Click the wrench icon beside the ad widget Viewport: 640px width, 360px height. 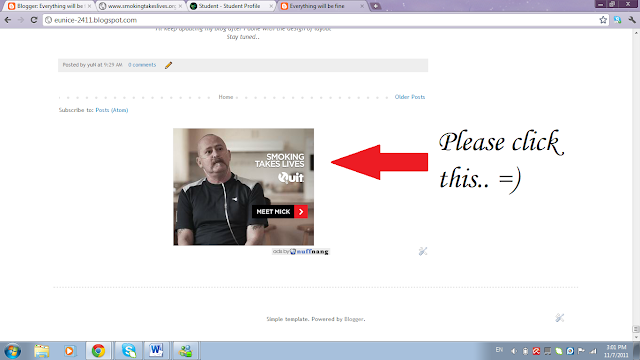(x=423, y=251)
